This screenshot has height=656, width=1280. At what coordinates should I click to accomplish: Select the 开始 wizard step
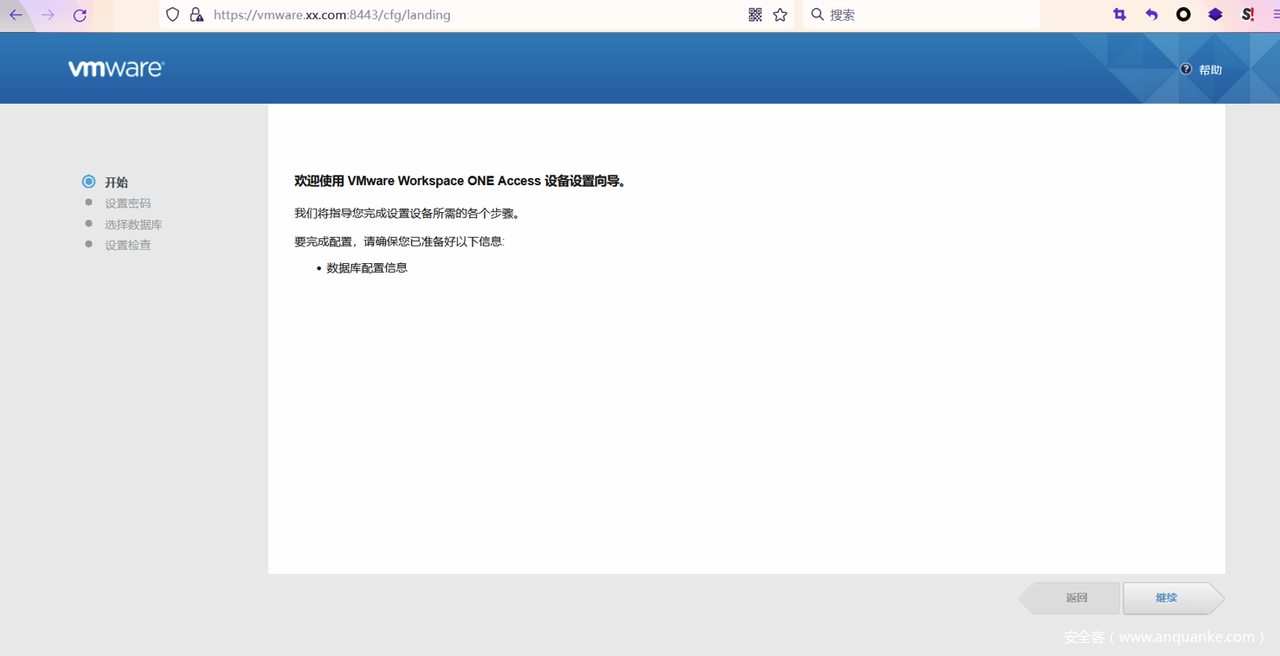tap(116, 182)
